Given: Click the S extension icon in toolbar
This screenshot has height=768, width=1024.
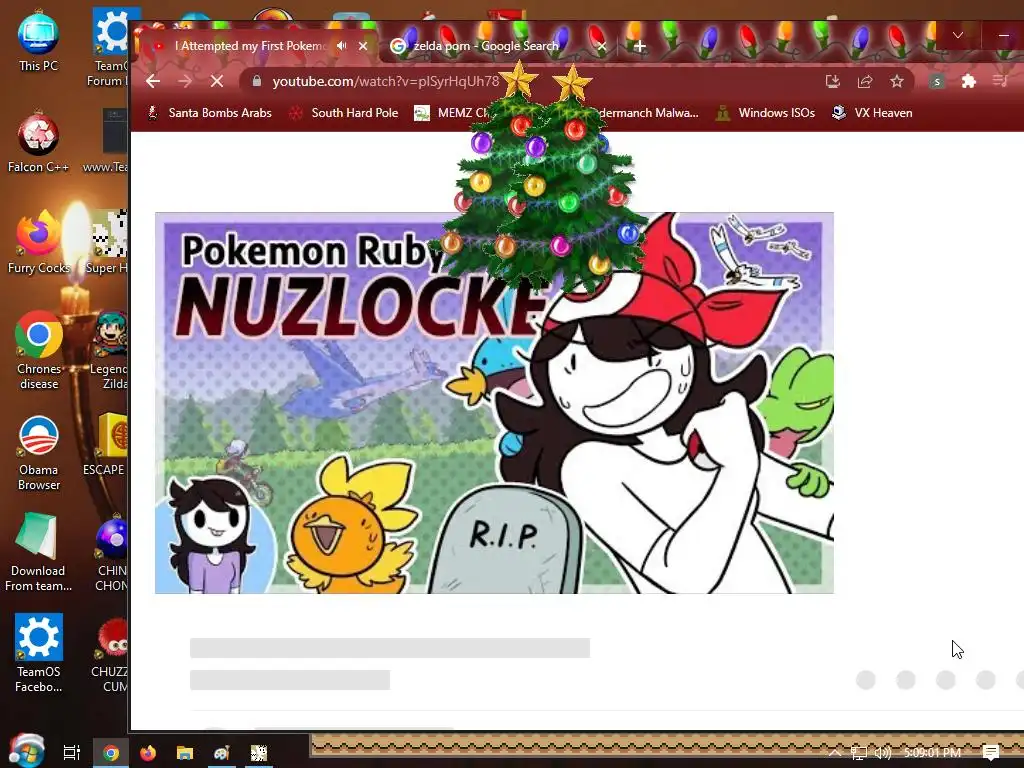Looking at the screenshot, I should click(x=937, y=82).
